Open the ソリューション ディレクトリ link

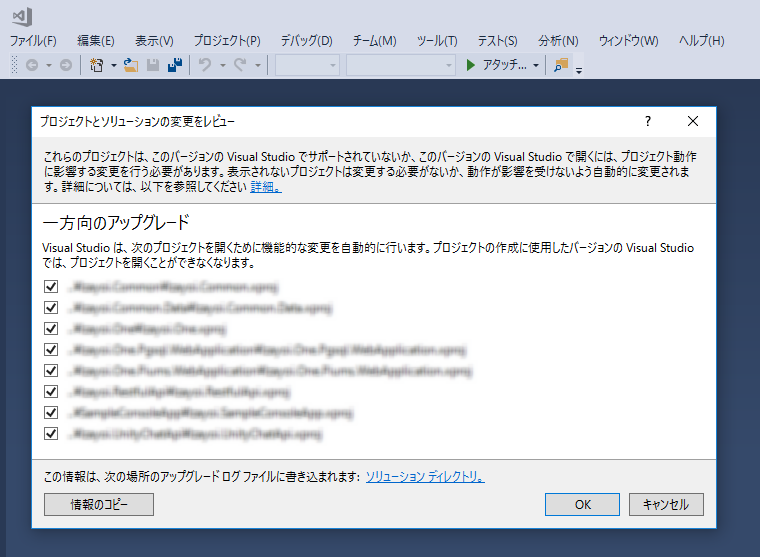425,477
